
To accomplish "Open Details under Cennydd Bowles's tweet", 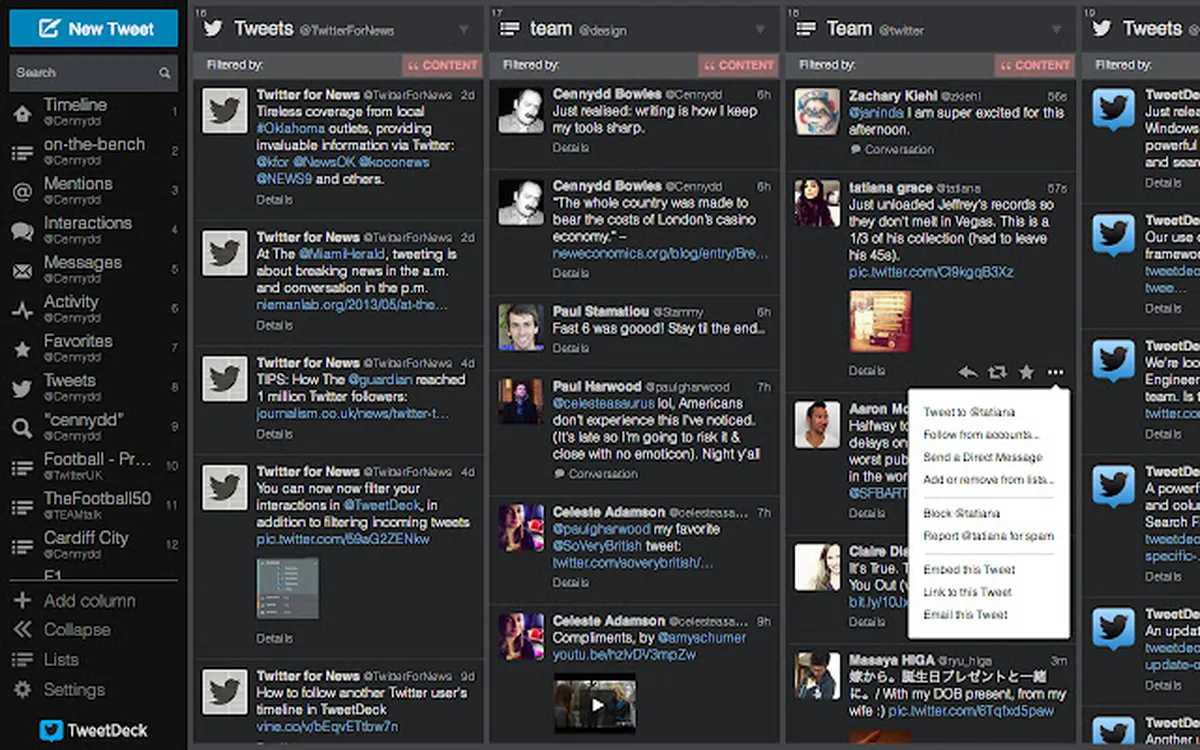I will click(x=571, y=147).
